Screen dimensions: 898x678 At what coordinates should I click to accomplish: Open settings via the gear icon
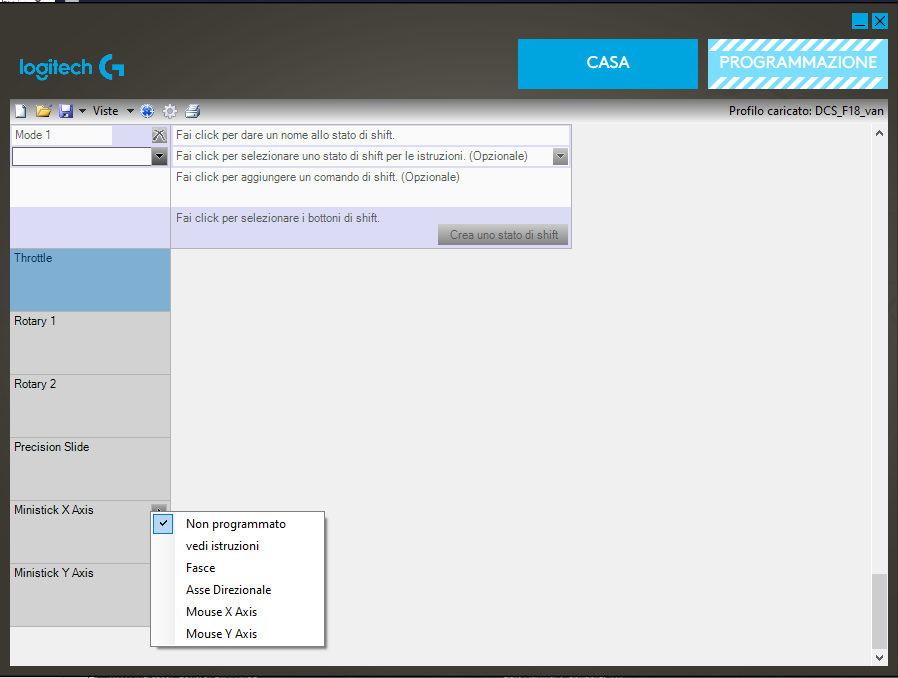(170, 111)
